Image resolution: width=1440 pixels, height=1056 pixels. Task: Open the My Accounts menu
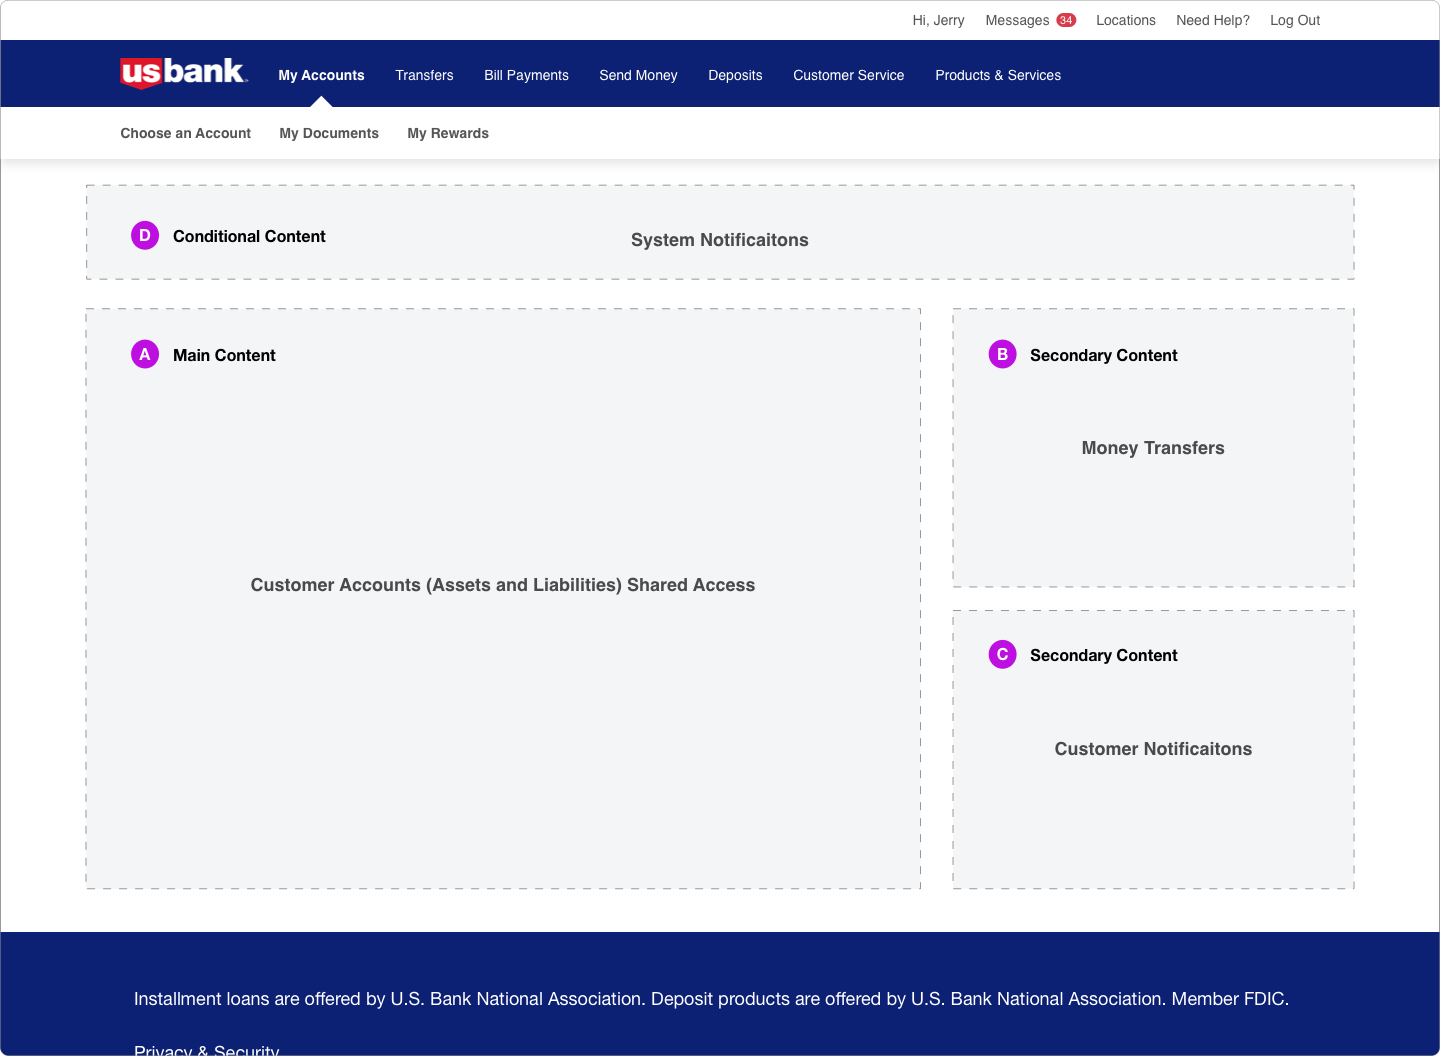pyautogui.click(x=321, y=75)
